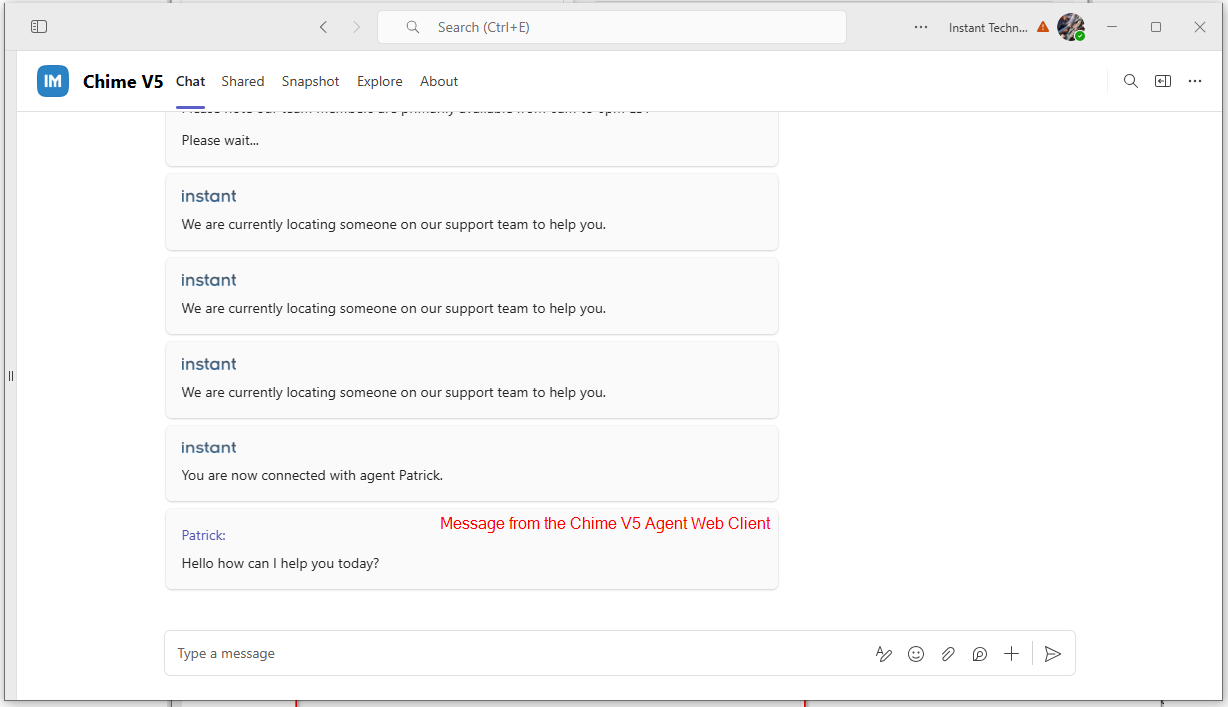Click the Please wait... message text
Image resolution: width=1228 pixels, height=707 pixels.
tap(220, 141)
